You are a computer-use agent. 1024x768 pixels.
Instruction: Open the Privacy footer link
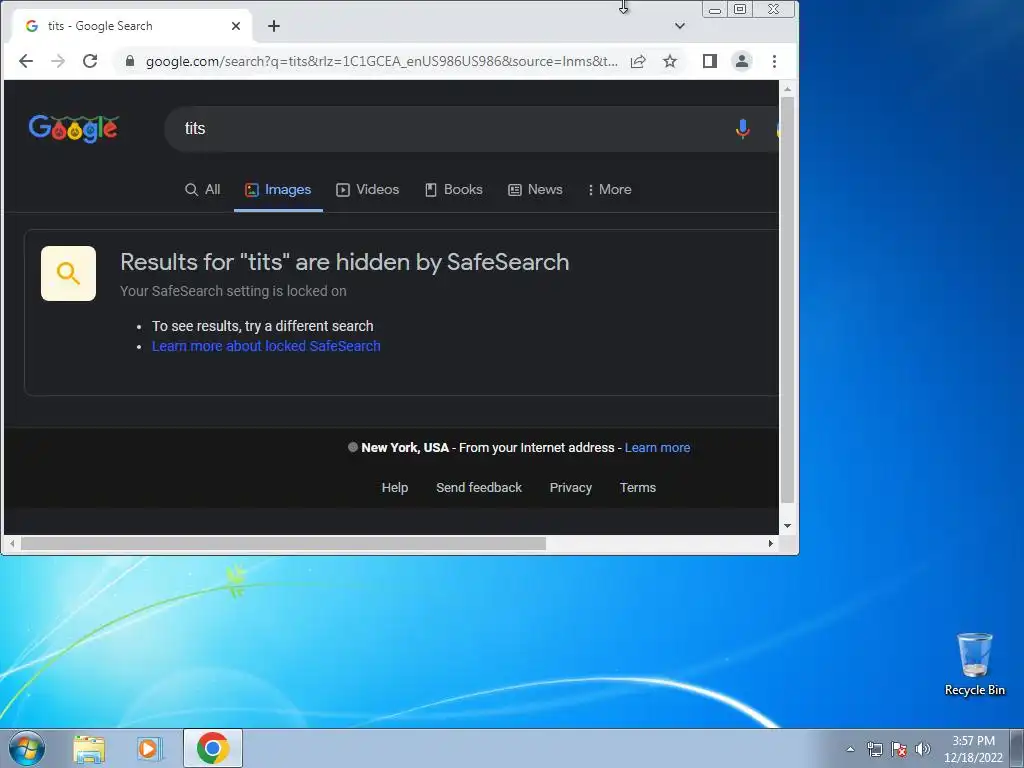570,488
